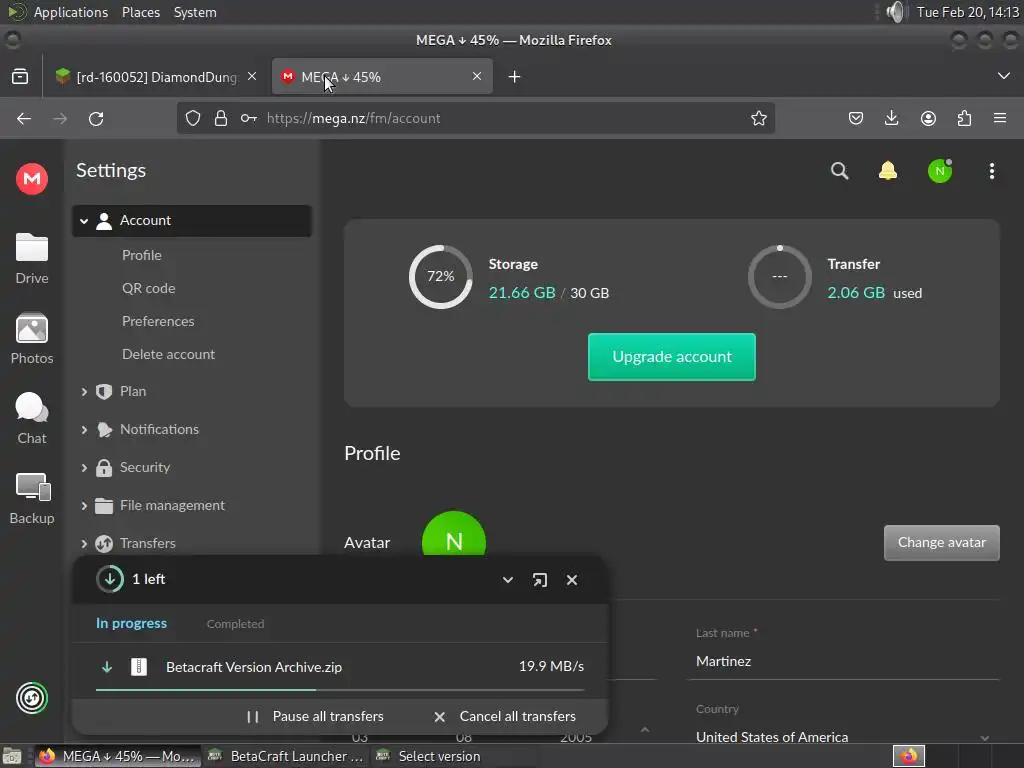Expand the Security settings section
This screenshot has height=768, width=1024.
(84, 468)
